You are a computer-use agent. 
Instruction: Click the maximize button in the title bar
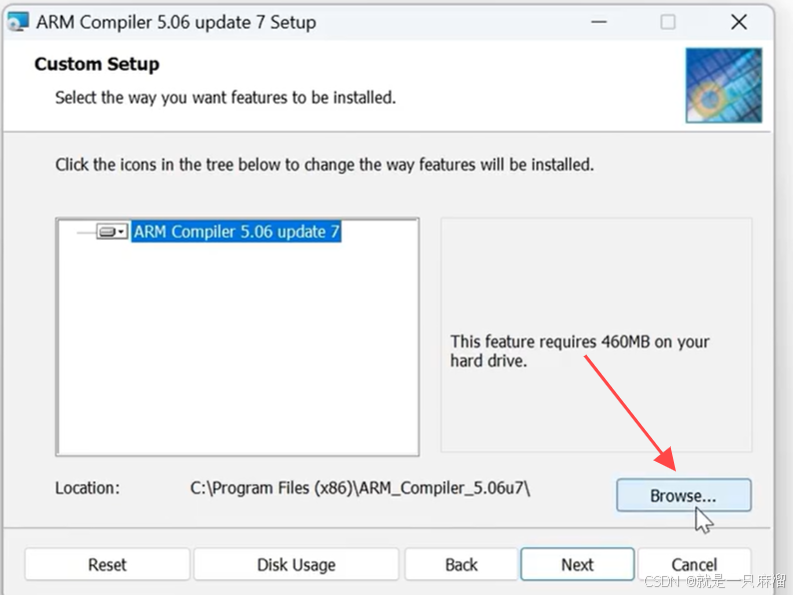tap(668, 22)
